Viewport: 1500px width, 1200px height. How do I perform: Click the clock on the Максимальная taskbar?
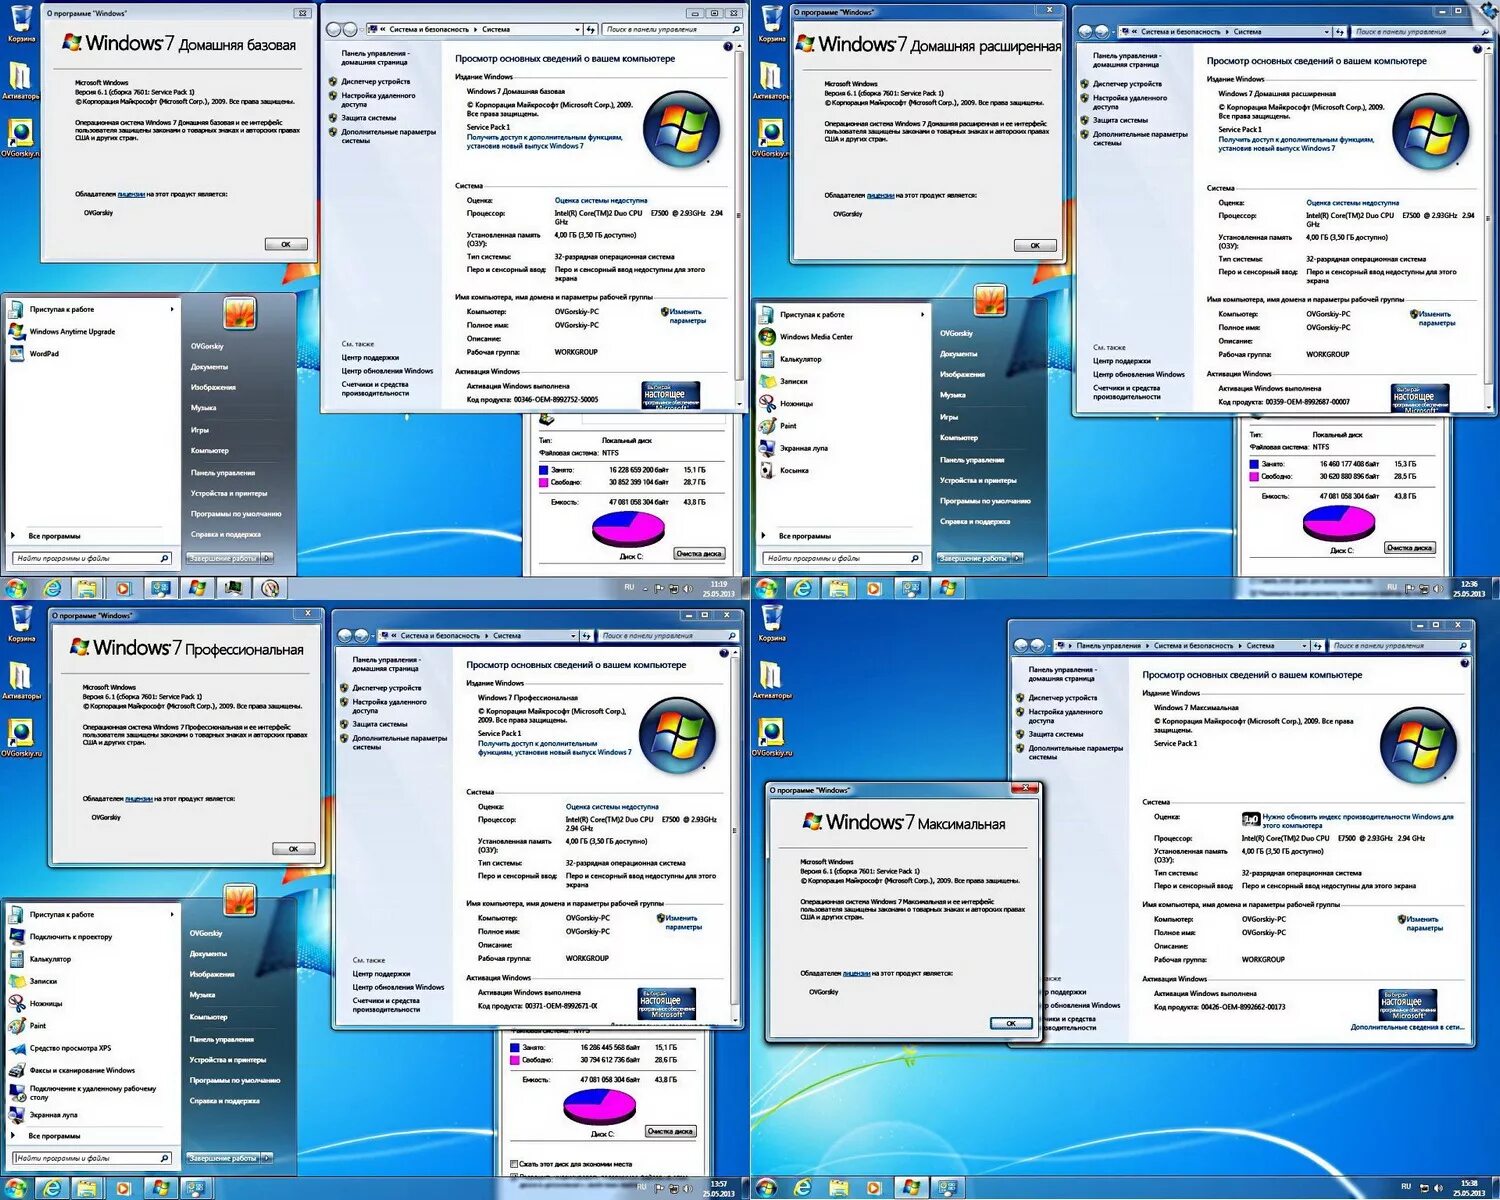point(1469,1188)
